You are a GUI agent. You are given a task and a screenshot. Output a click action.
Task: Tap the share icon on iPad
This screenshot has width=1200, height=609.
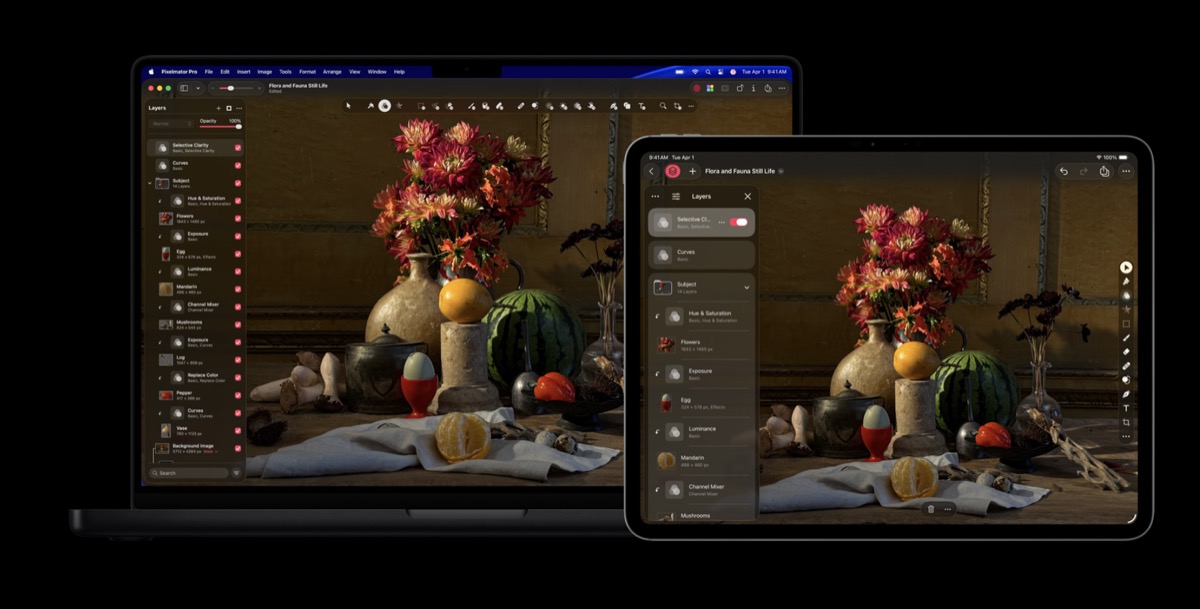tap(1104, 172)
